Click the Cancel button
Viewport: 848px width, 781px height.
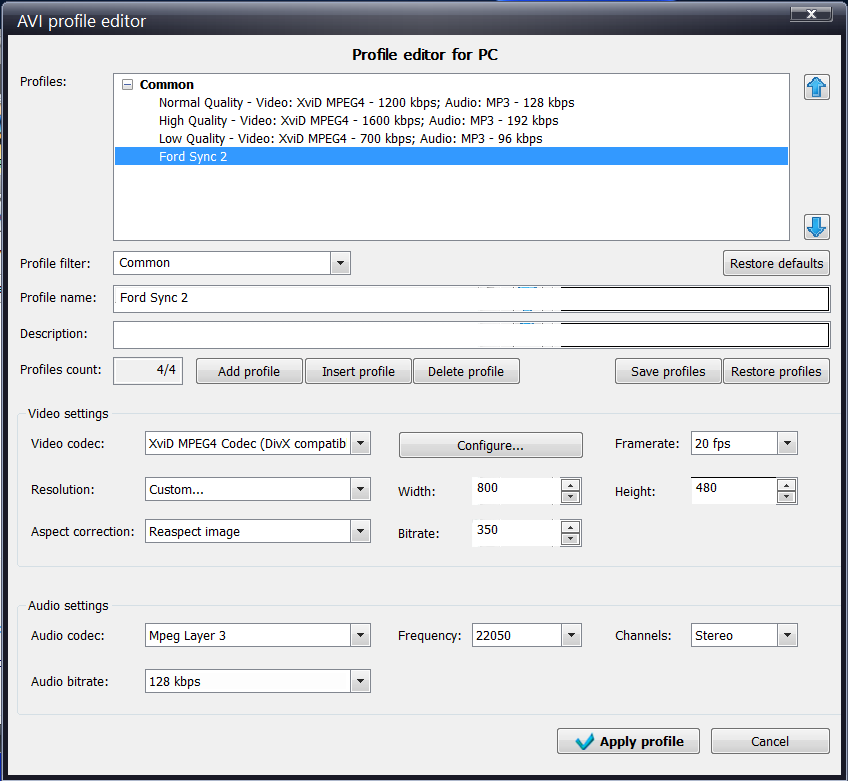point(770,742)
